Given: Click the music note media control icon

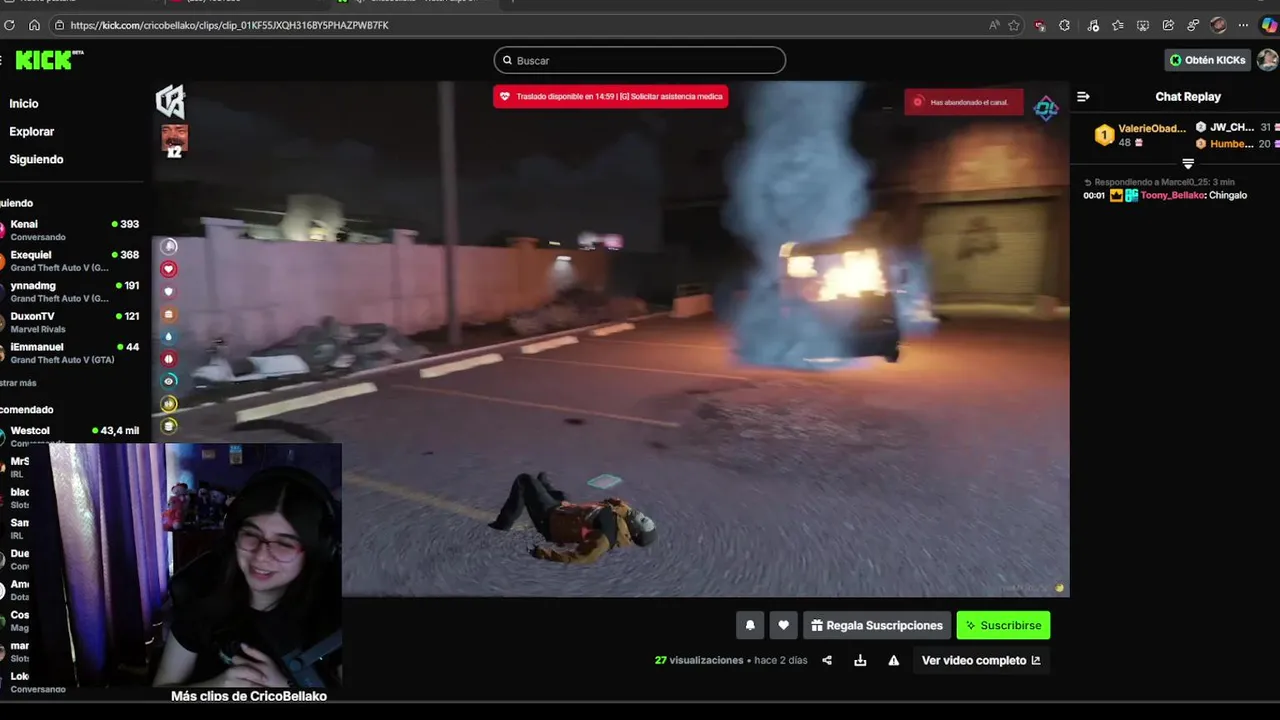Looking at the screenshot, I should pos(1092,25).
